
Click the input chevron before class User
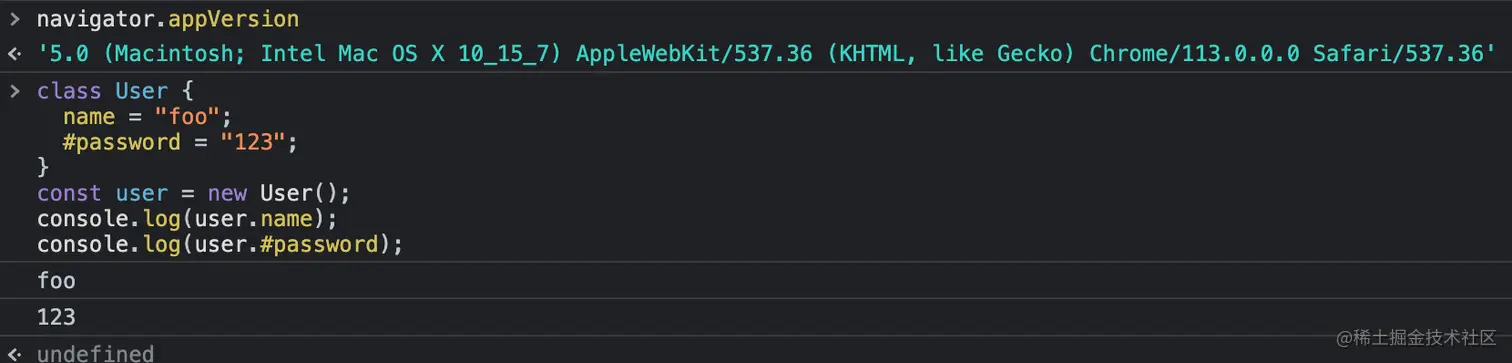tap(14, 91)
